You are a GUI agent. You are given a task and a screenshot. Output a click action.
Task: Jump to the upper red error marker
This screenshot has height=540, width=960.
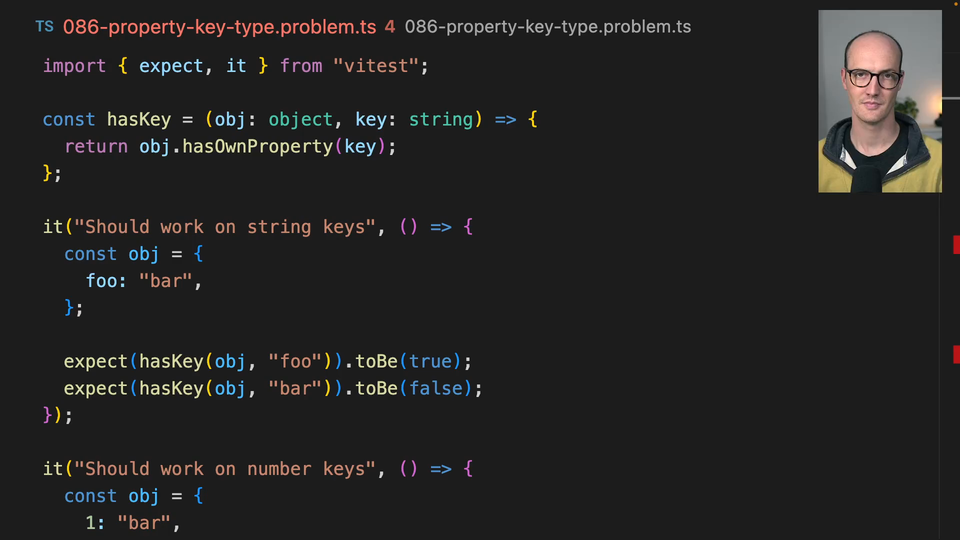956,244
